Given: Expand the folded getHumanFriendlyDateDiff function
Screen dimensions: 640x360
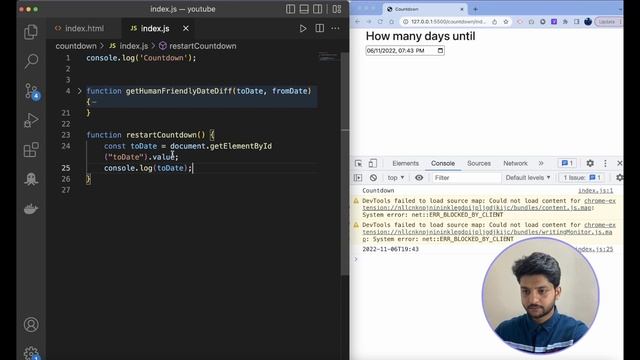Looking at the screenshot, I should [80, 91].
